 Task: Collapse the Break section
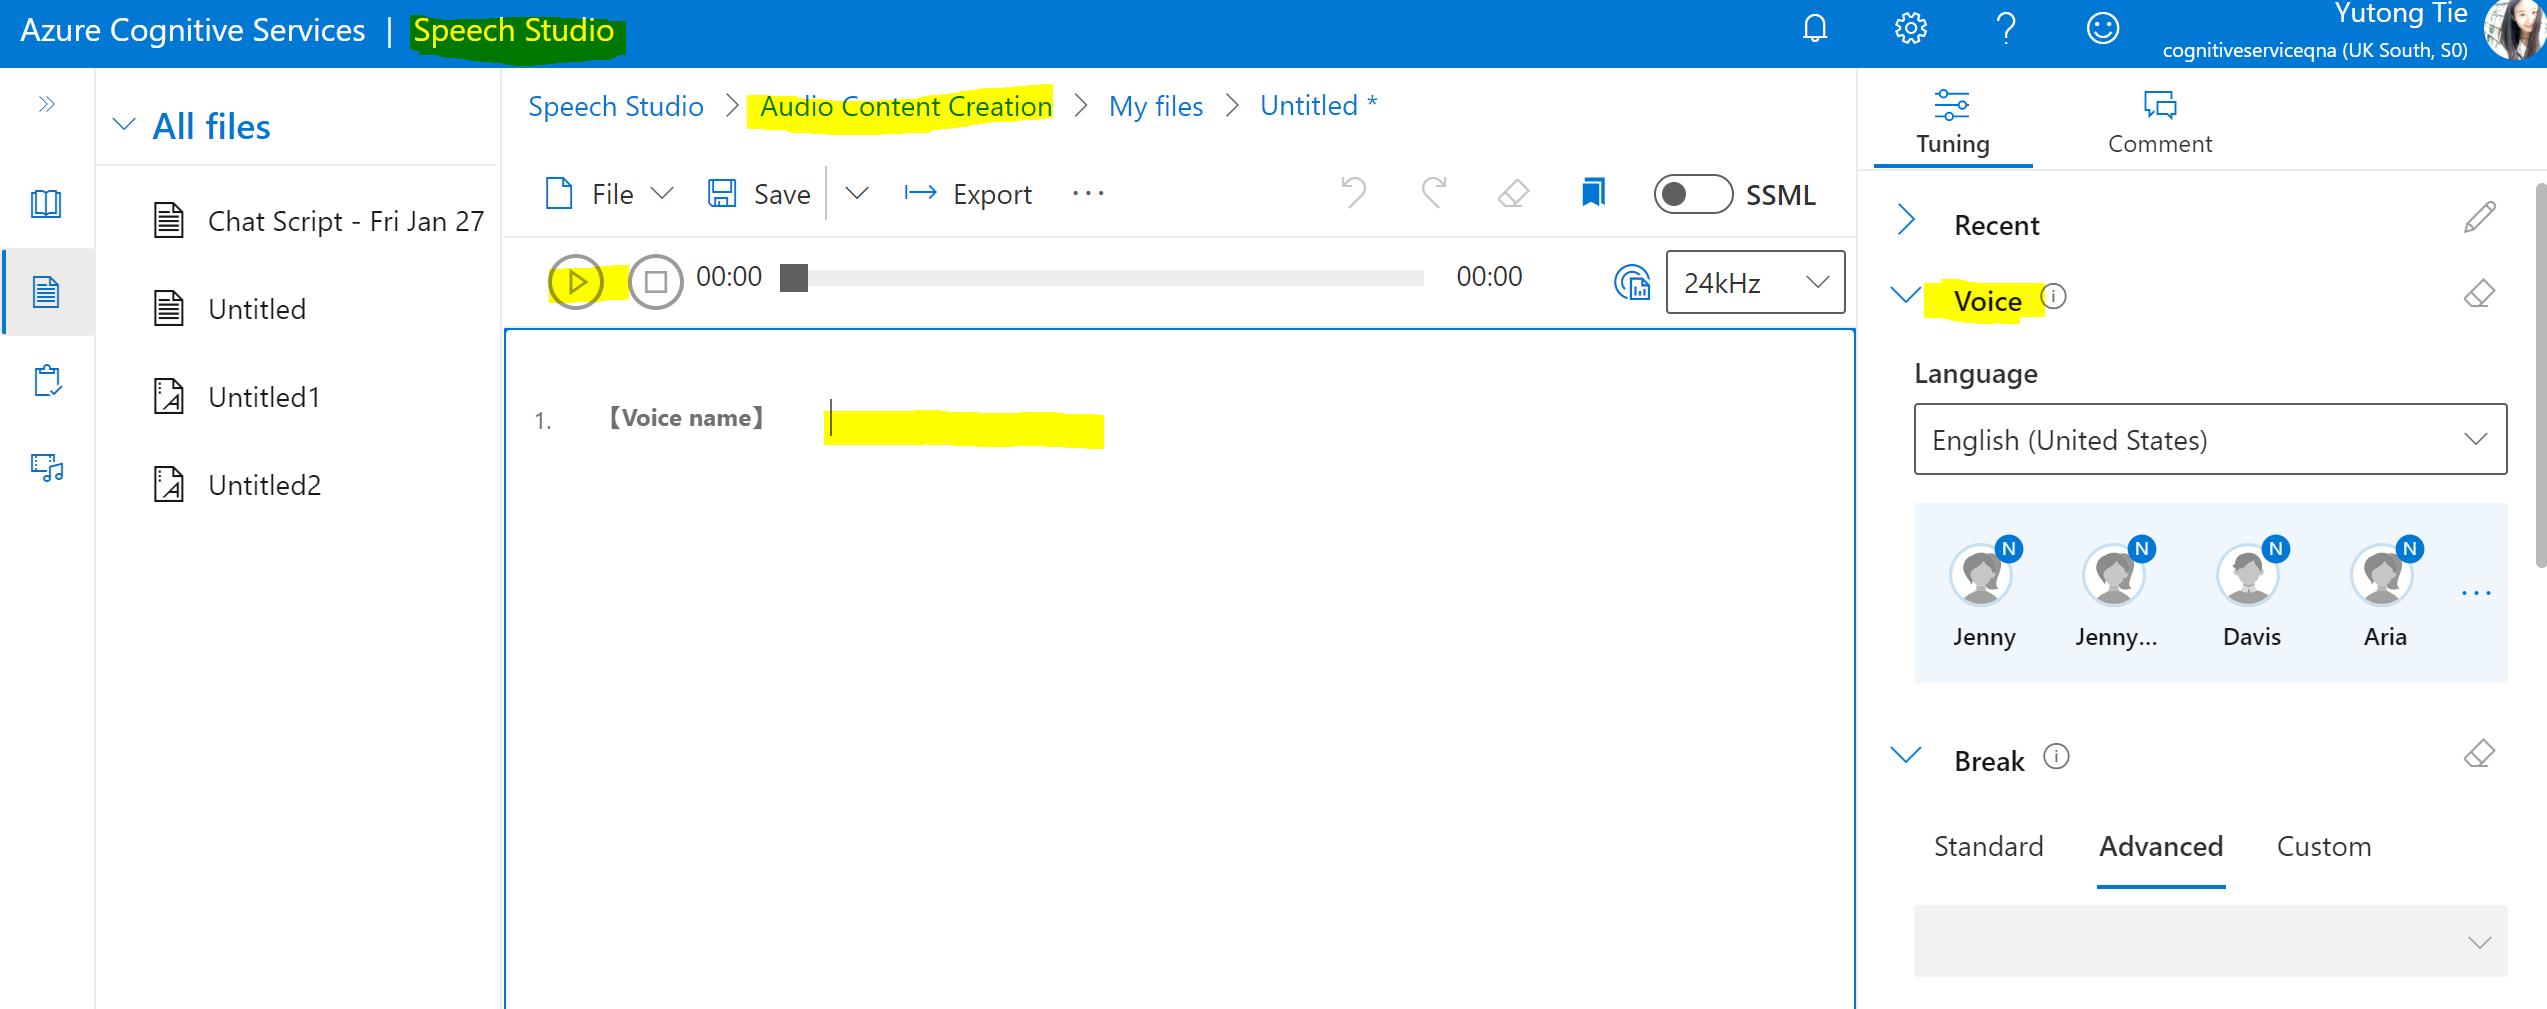point(1906,755)
